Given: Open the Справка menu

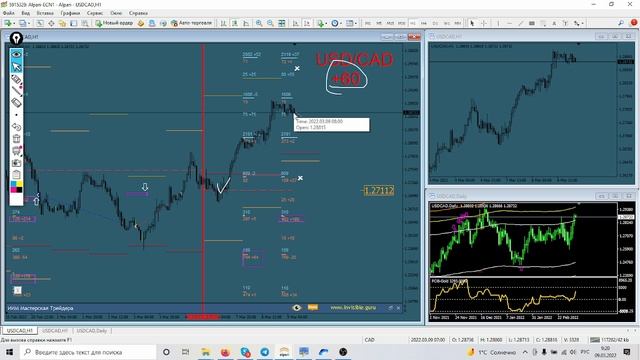Looking at the screenshot, I should click(x=138, y=13).
